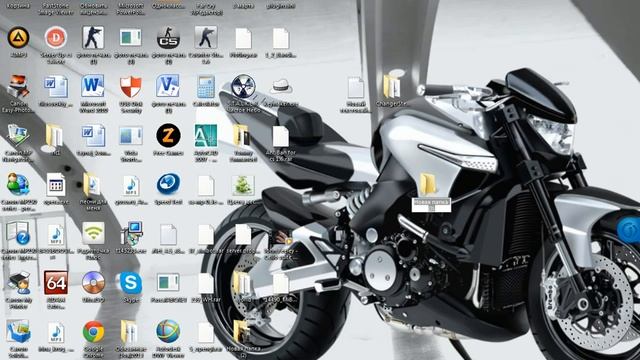Viewport: 640px width, 360px height.
Task: Launch S.T.A.L.K.E.R. radiation symbol icon
Action: pos(243,86)
